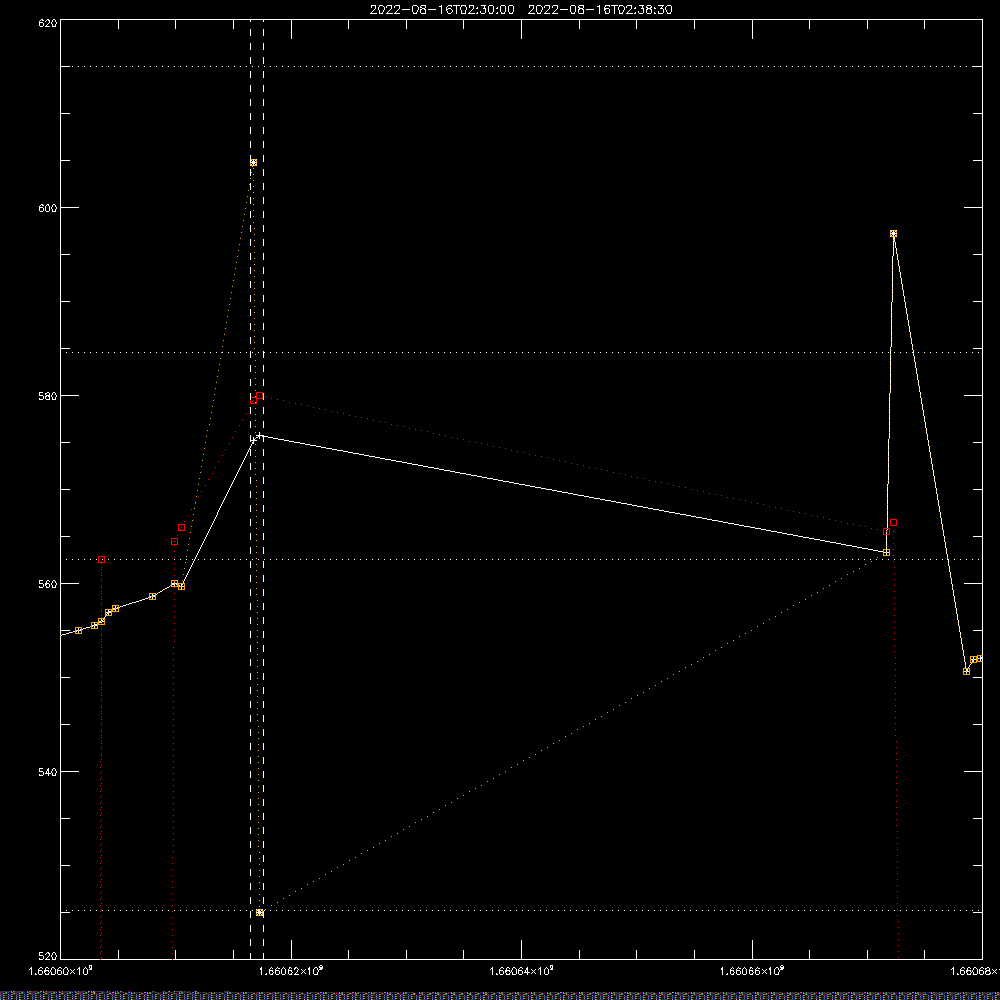
Task: Select the 600 y-axis label
Action: tap(49, 208)
